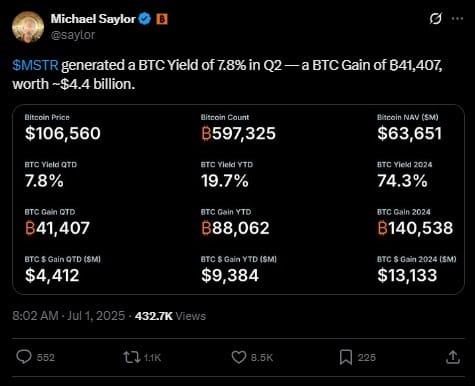Reply using the comment bubble icon
The width and height of the screenshot is (475, 386).
24,357
